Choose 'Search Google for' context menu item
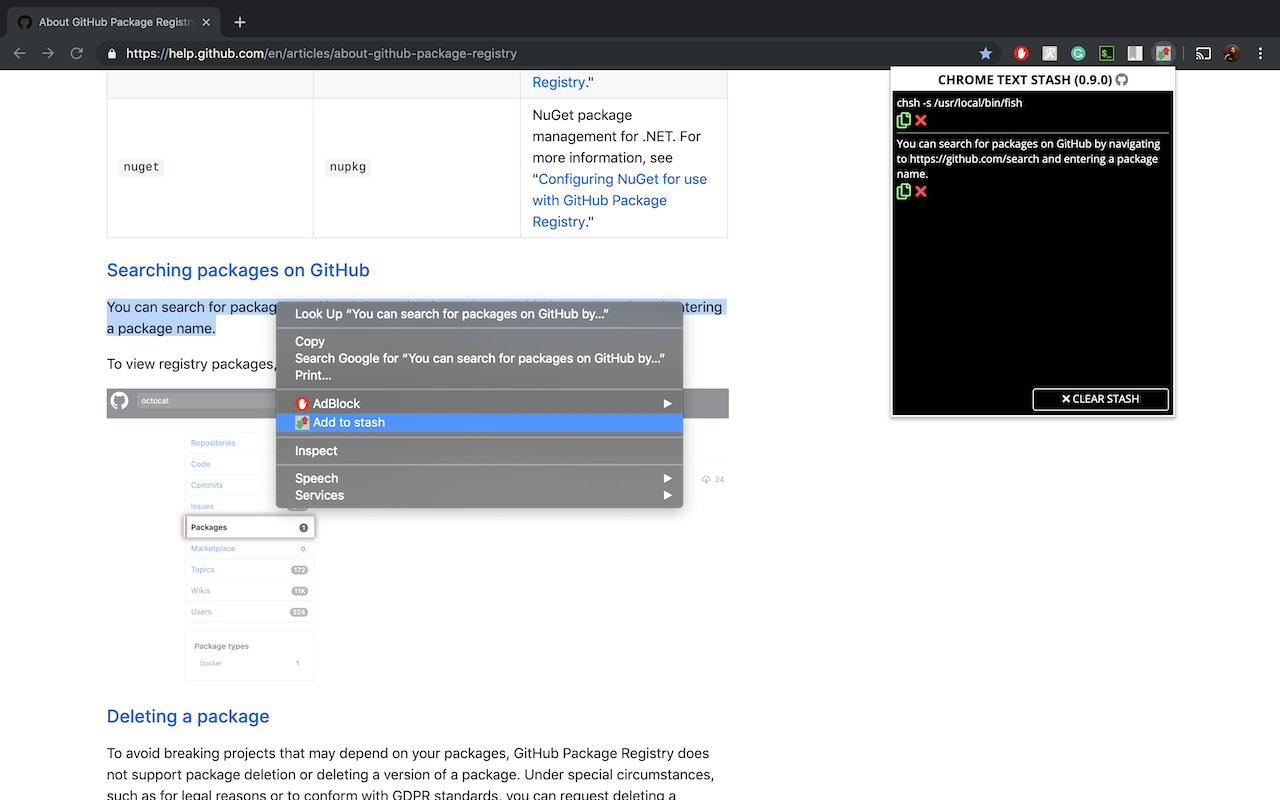The width and height of the screenshot is (1280, 800). pyautogui.click(x=479, y=358)
